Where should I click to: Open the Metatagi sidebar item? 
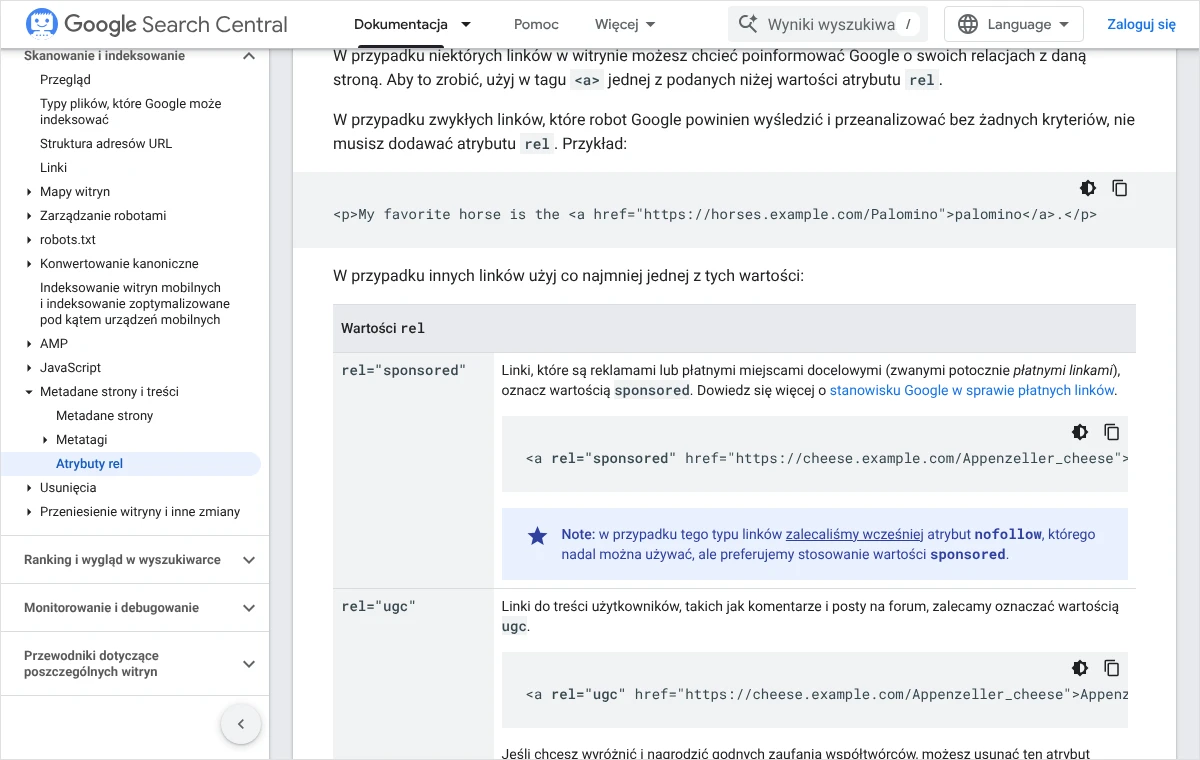click(82, 440)
